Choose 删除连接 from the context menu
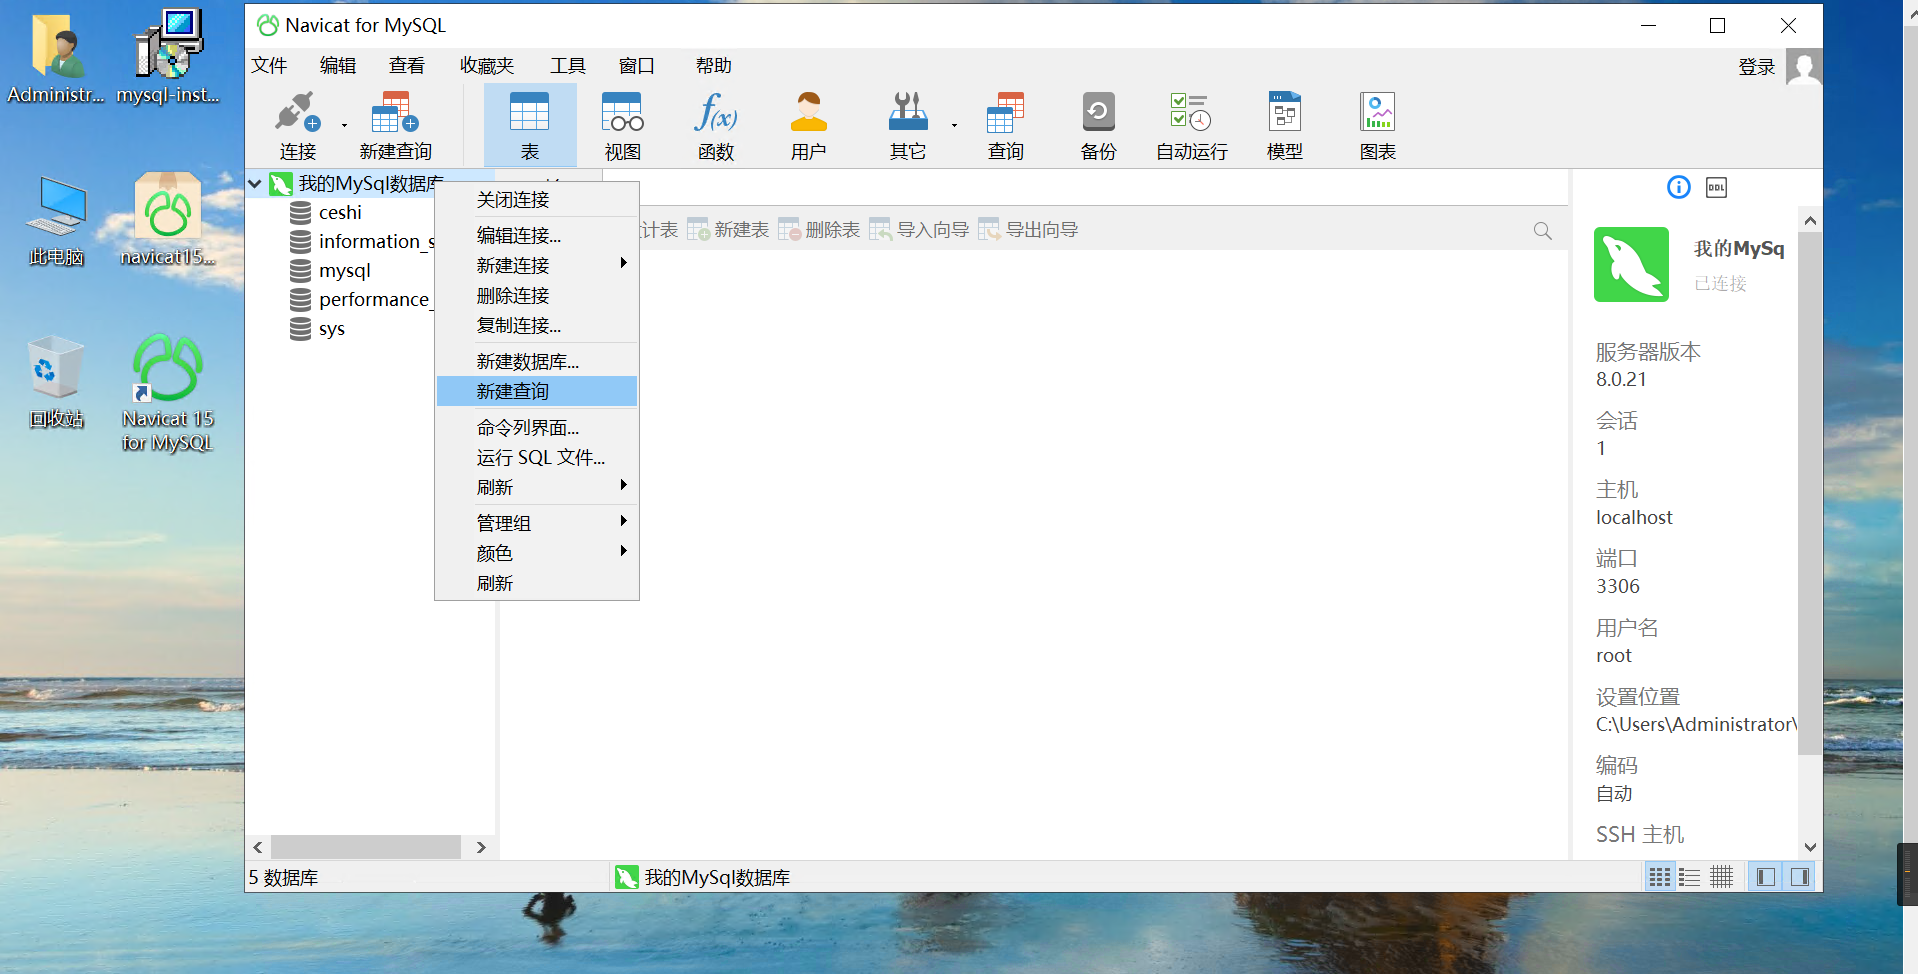The height and width of the screenshot is (974, 1918). point(537,296)
